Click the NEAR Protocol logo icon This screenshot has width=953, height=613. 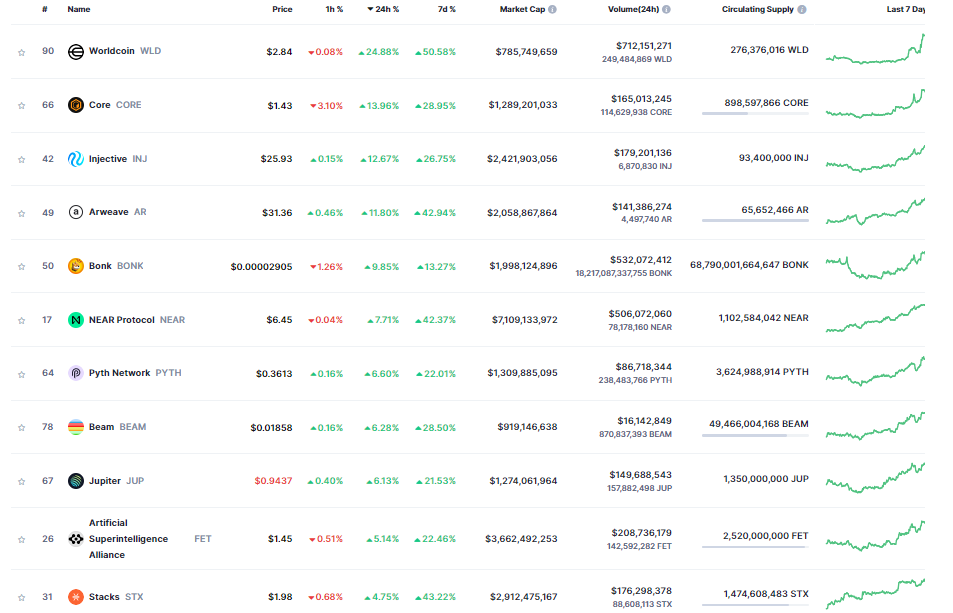[75, 320]
